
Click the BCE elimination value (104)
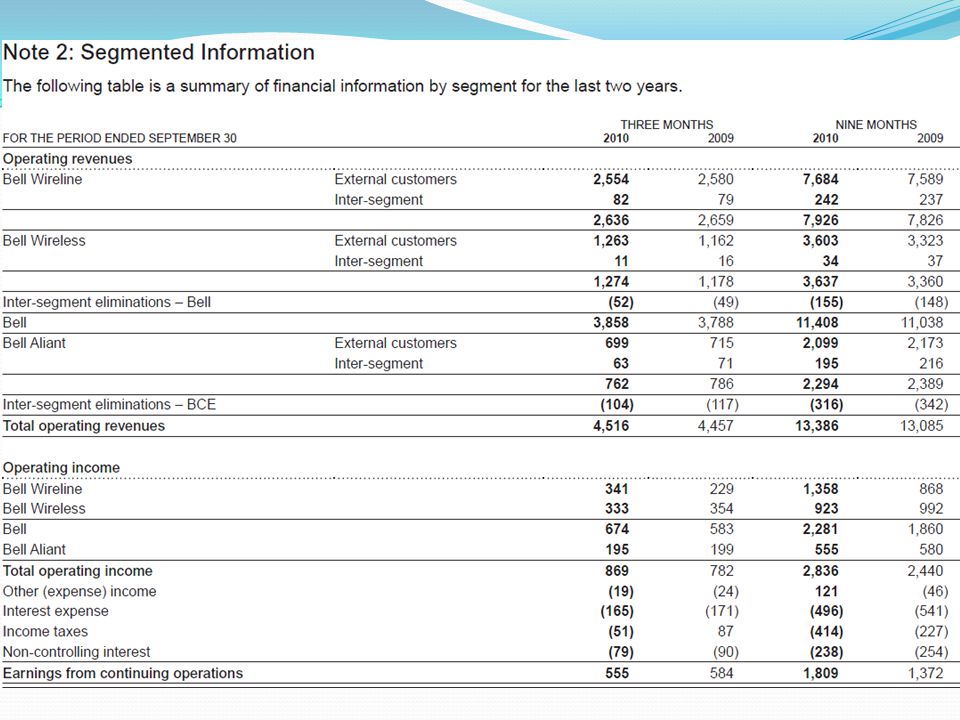point(617,405)
